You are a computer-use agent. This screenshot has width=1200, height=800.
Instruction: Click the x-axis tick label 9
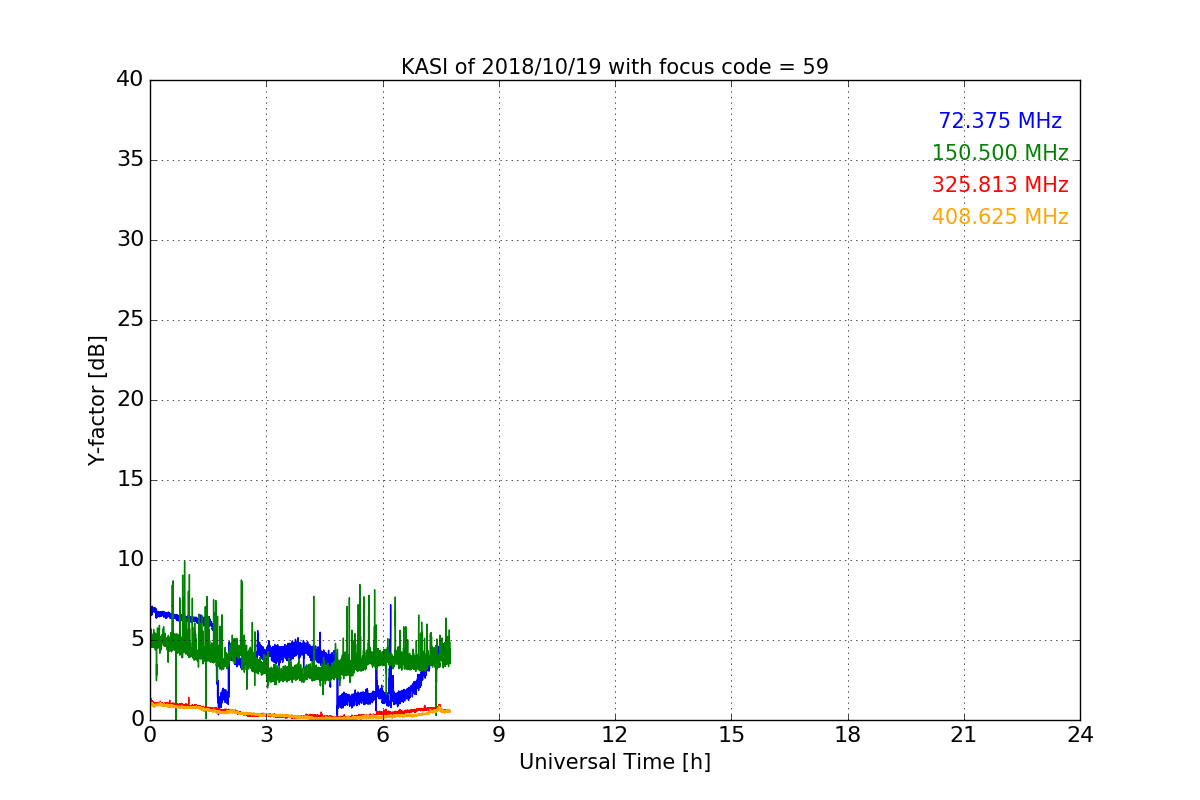pos(499,734)
